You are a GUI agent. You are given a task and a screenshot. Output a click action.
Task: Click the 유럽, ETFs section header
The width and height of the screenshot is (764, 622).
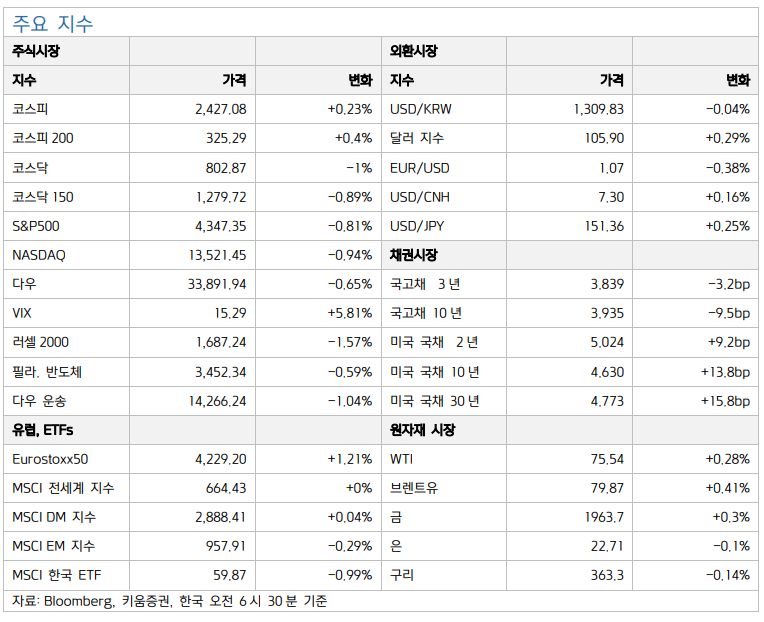coord(42,430)
